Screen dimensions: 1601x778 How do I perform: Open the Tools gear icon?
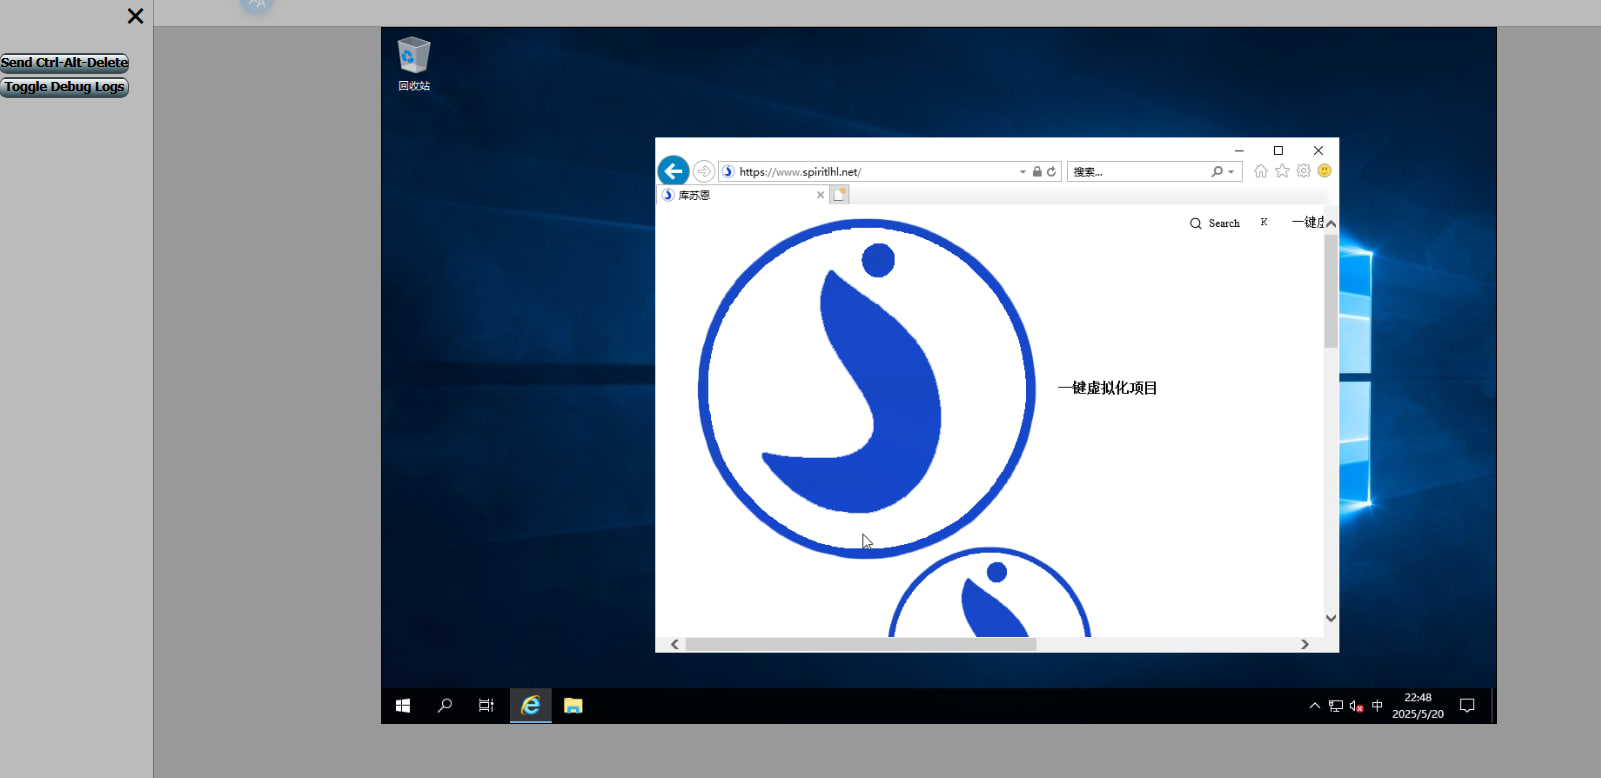coord(1304,171)
